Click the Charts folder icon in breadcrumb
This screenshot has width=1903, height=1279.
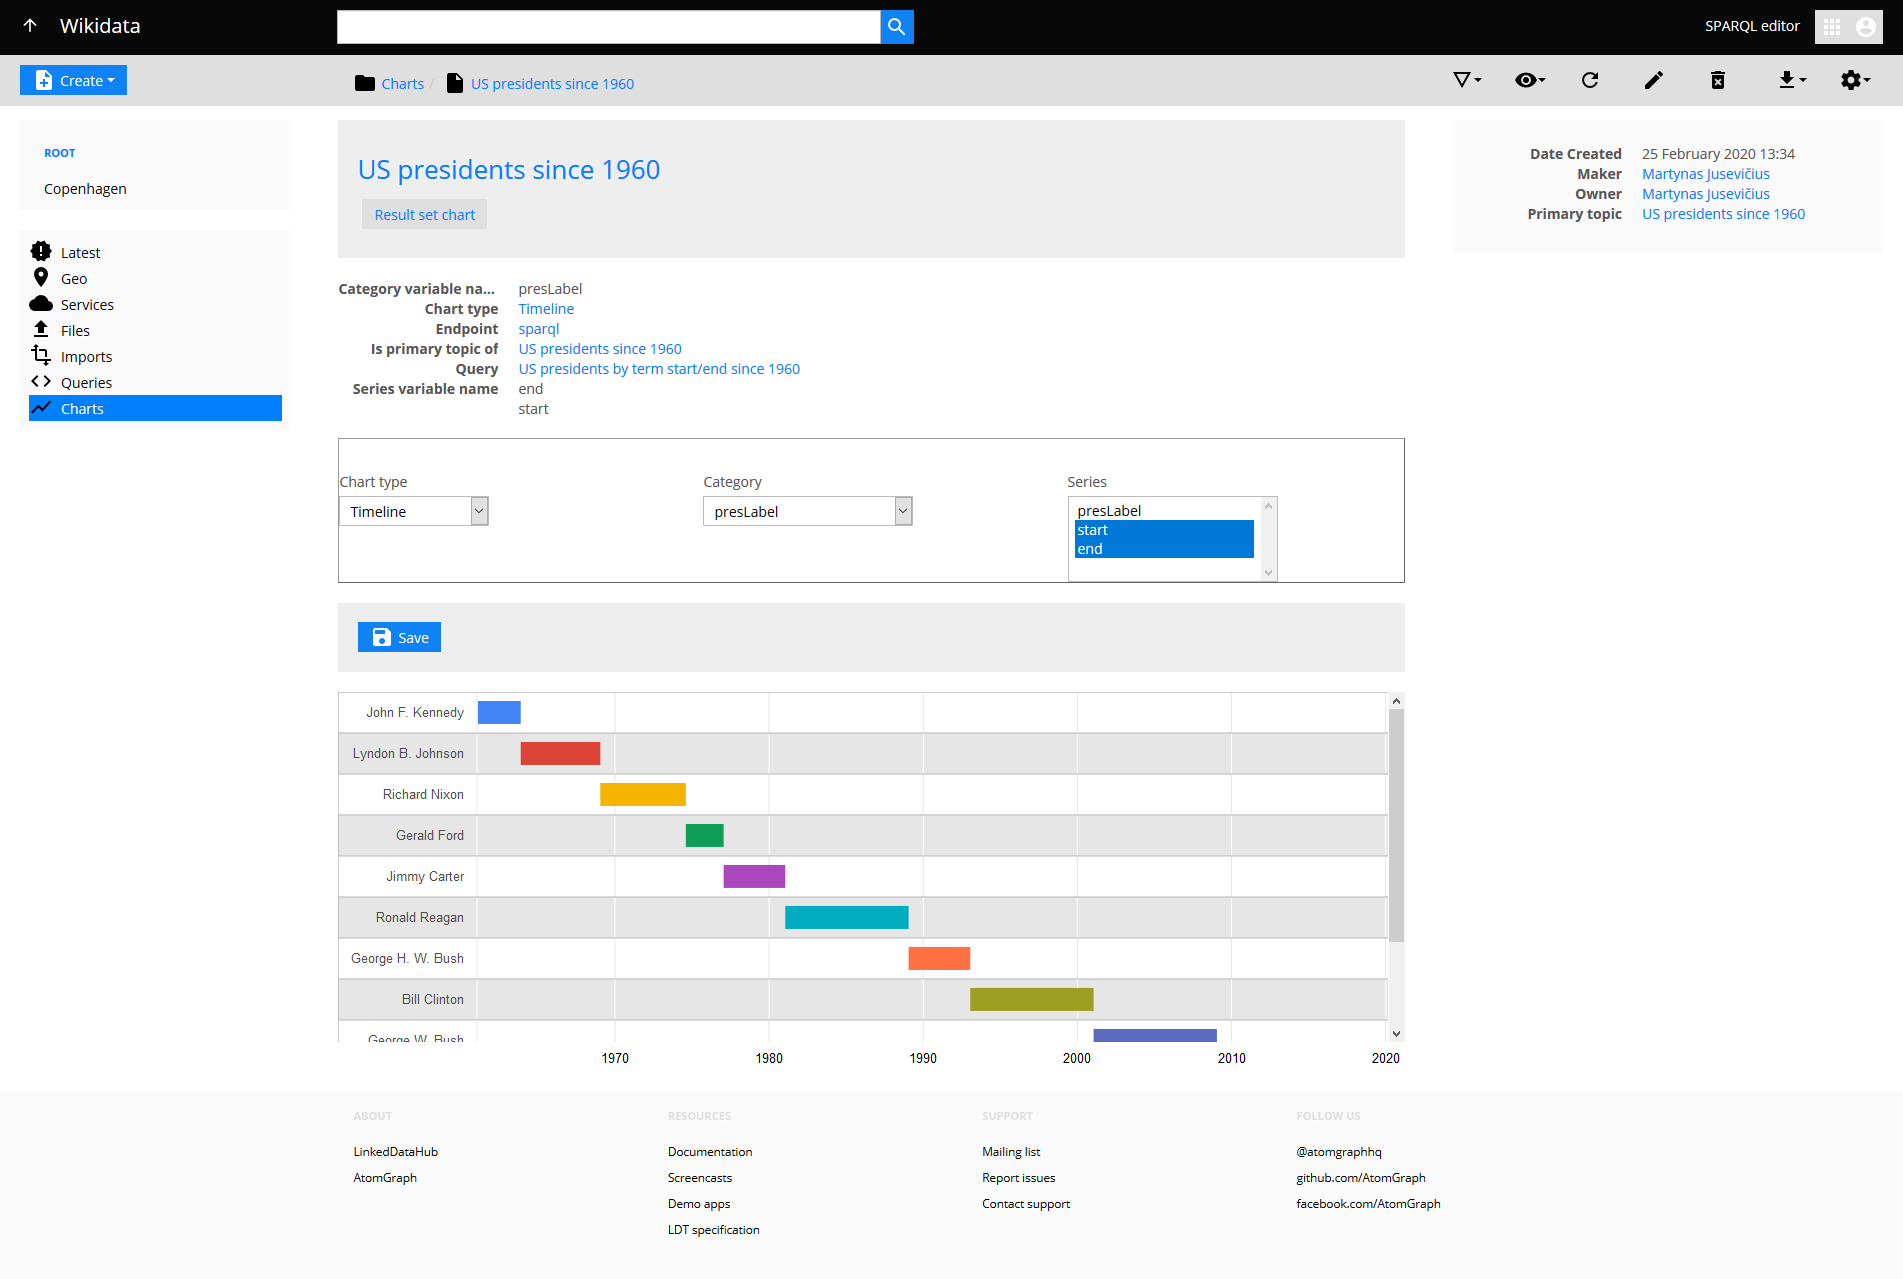(365, 83)
